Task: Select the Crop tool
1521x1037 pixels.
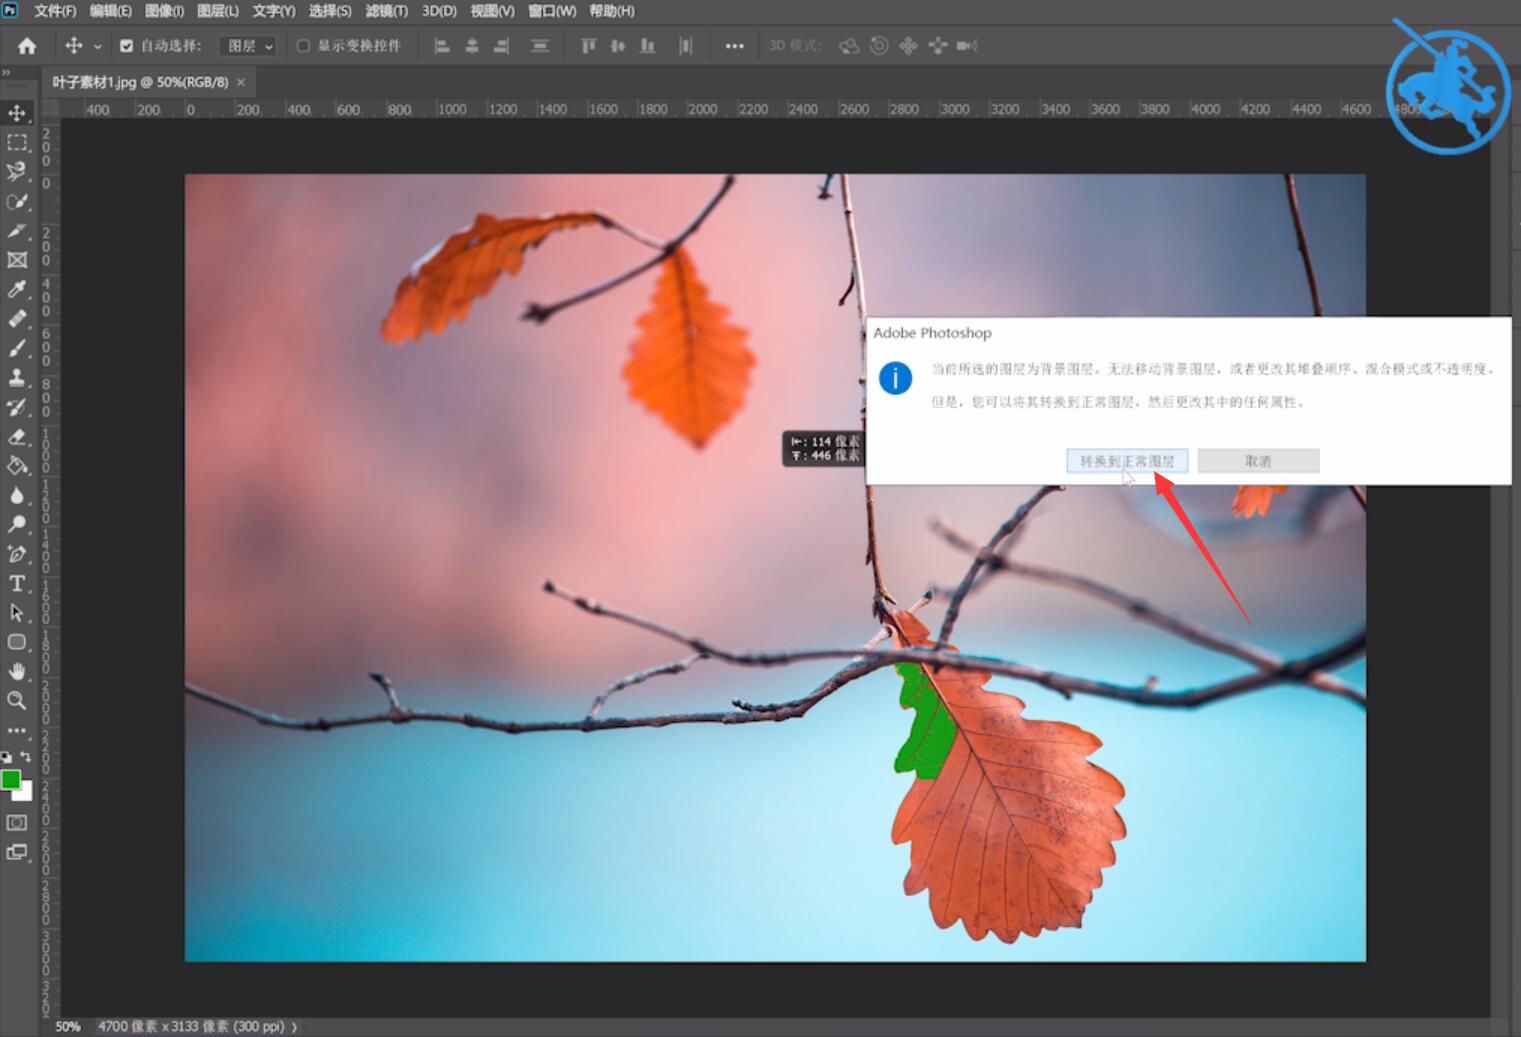Action: tap(17, 231)
